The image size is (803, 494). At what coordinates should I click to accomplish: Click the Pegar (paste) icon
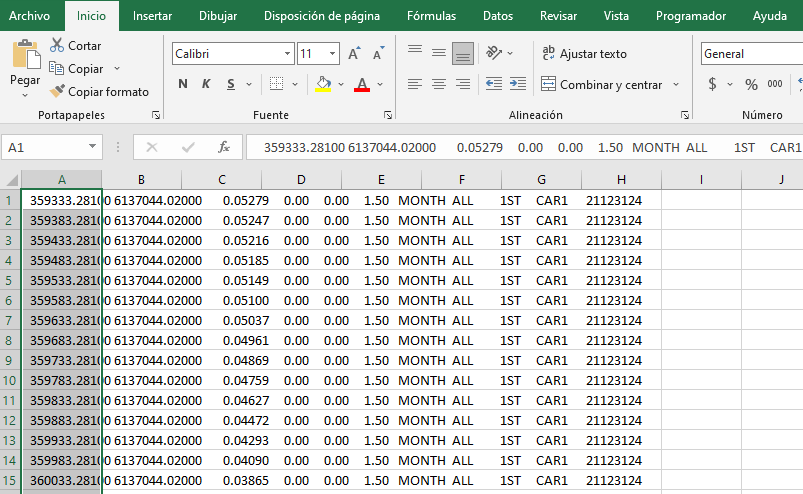click(26, 54)
